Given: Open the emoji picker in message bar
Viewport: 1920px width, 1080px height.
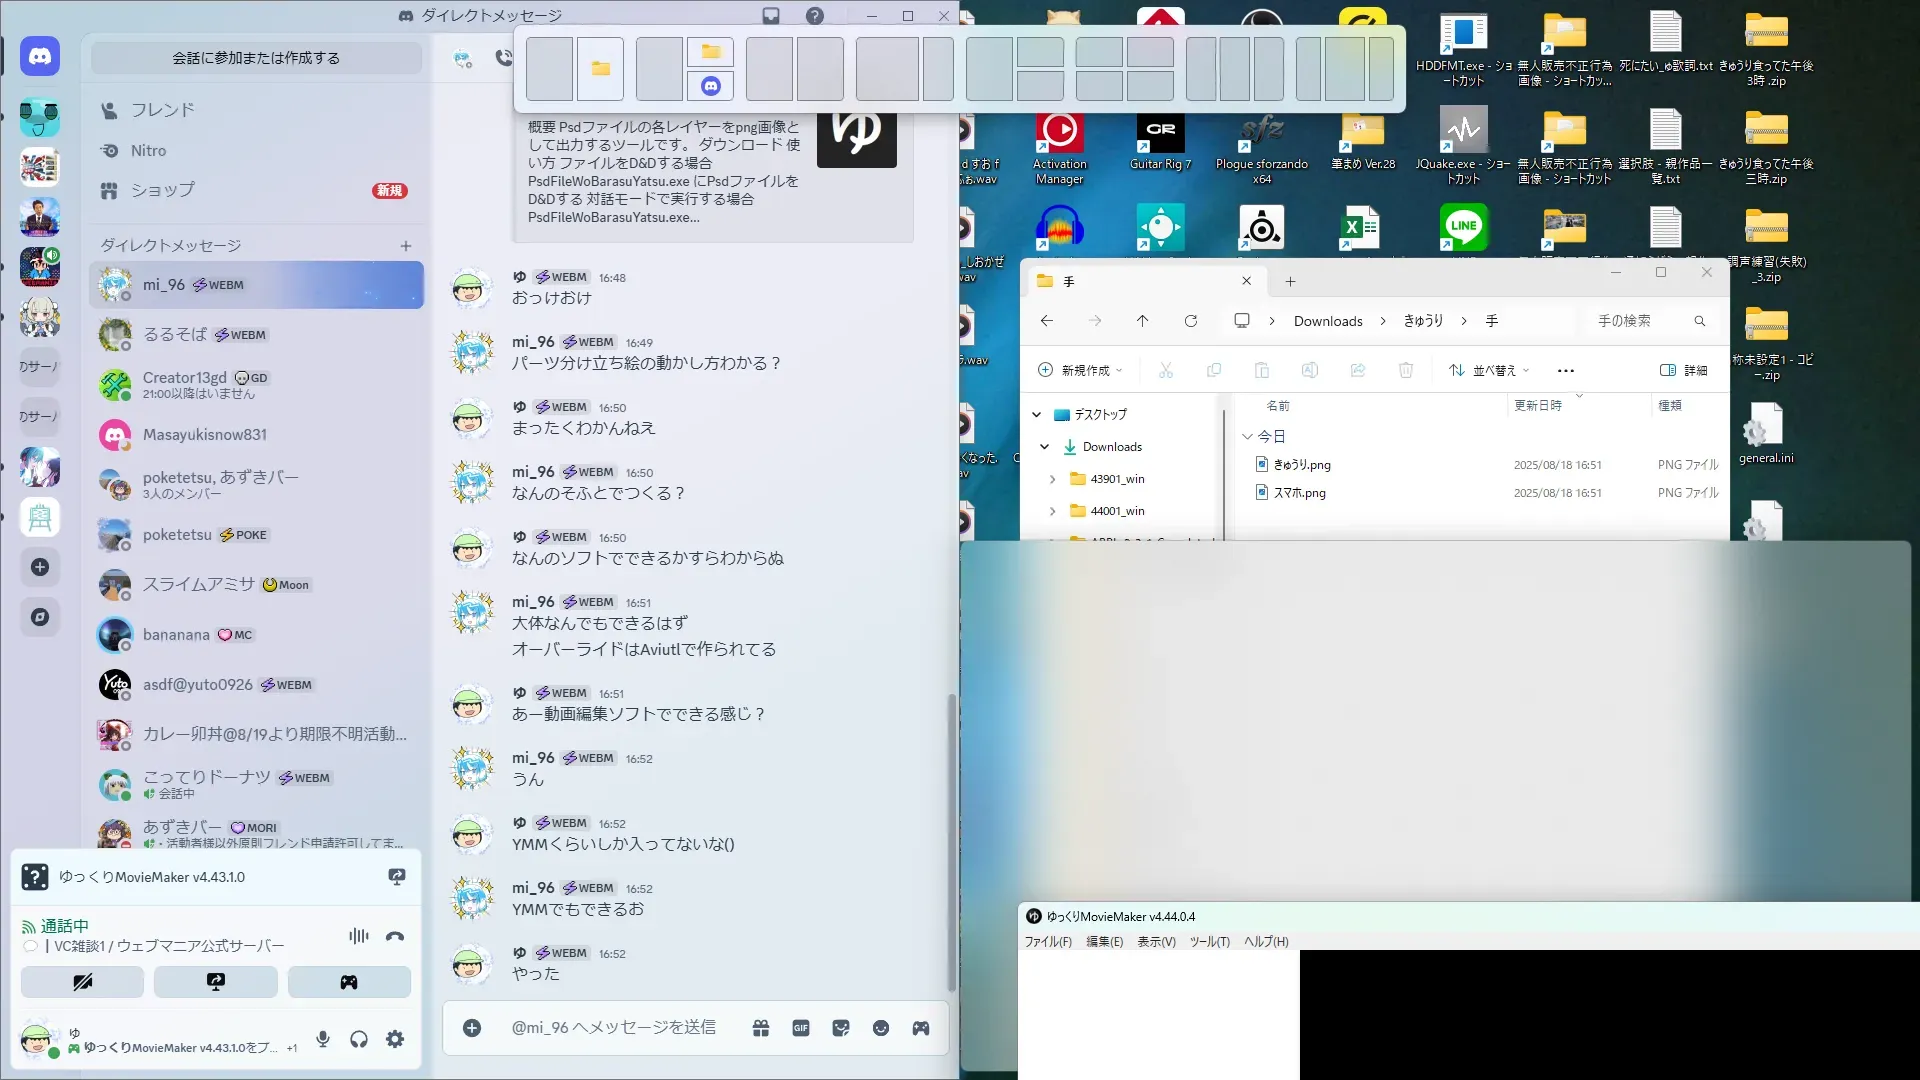Looking at the screenshot, I should [x=881, y=1028].
